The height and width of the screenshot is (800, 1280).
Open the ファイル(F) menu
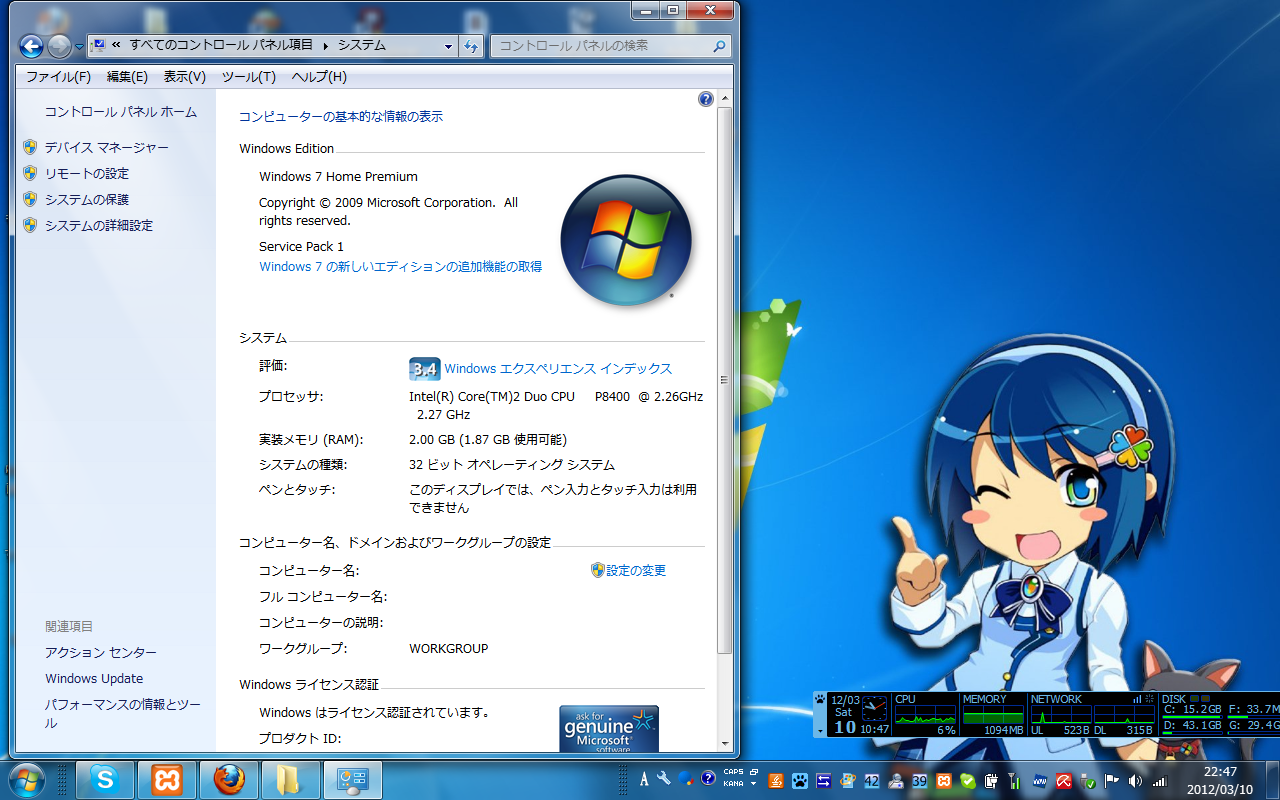tap(58, 77)
